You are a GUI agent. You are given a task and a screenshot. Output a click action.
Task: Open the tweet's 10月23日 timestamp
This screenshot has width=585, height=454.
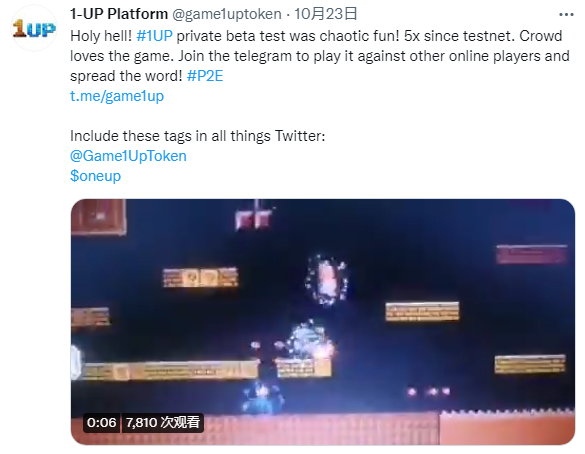(326, 14)
